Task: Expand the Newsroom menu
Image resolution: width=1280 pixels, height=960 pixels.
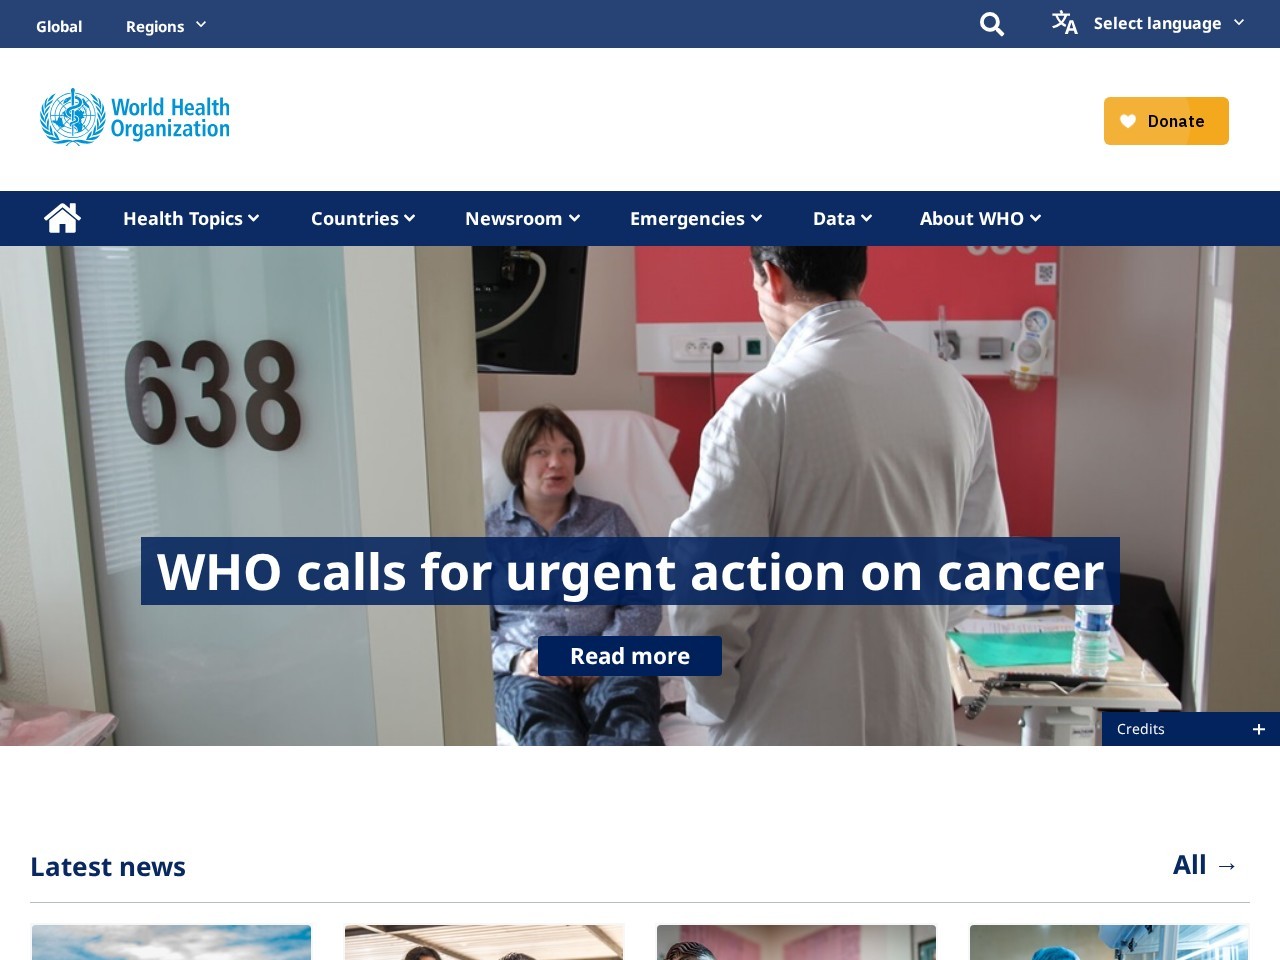Action: pyautogui.click(x=522, y=218)
